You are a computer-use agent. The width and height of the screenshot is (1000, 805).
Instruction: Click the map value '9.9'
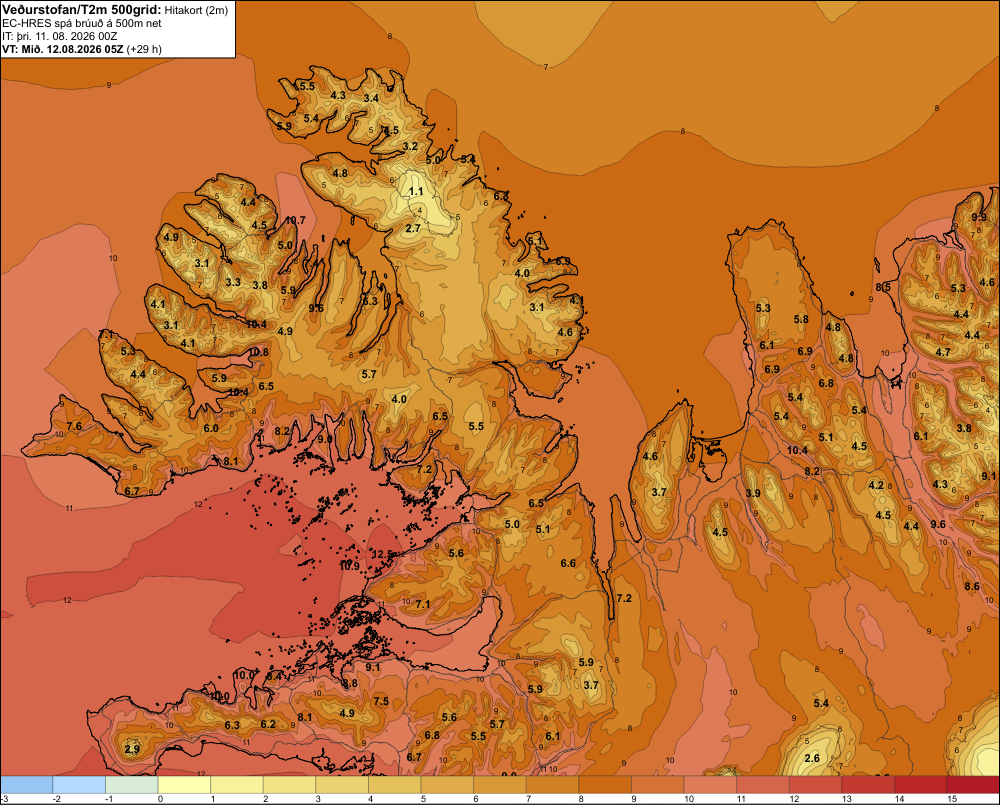point(979,218)
